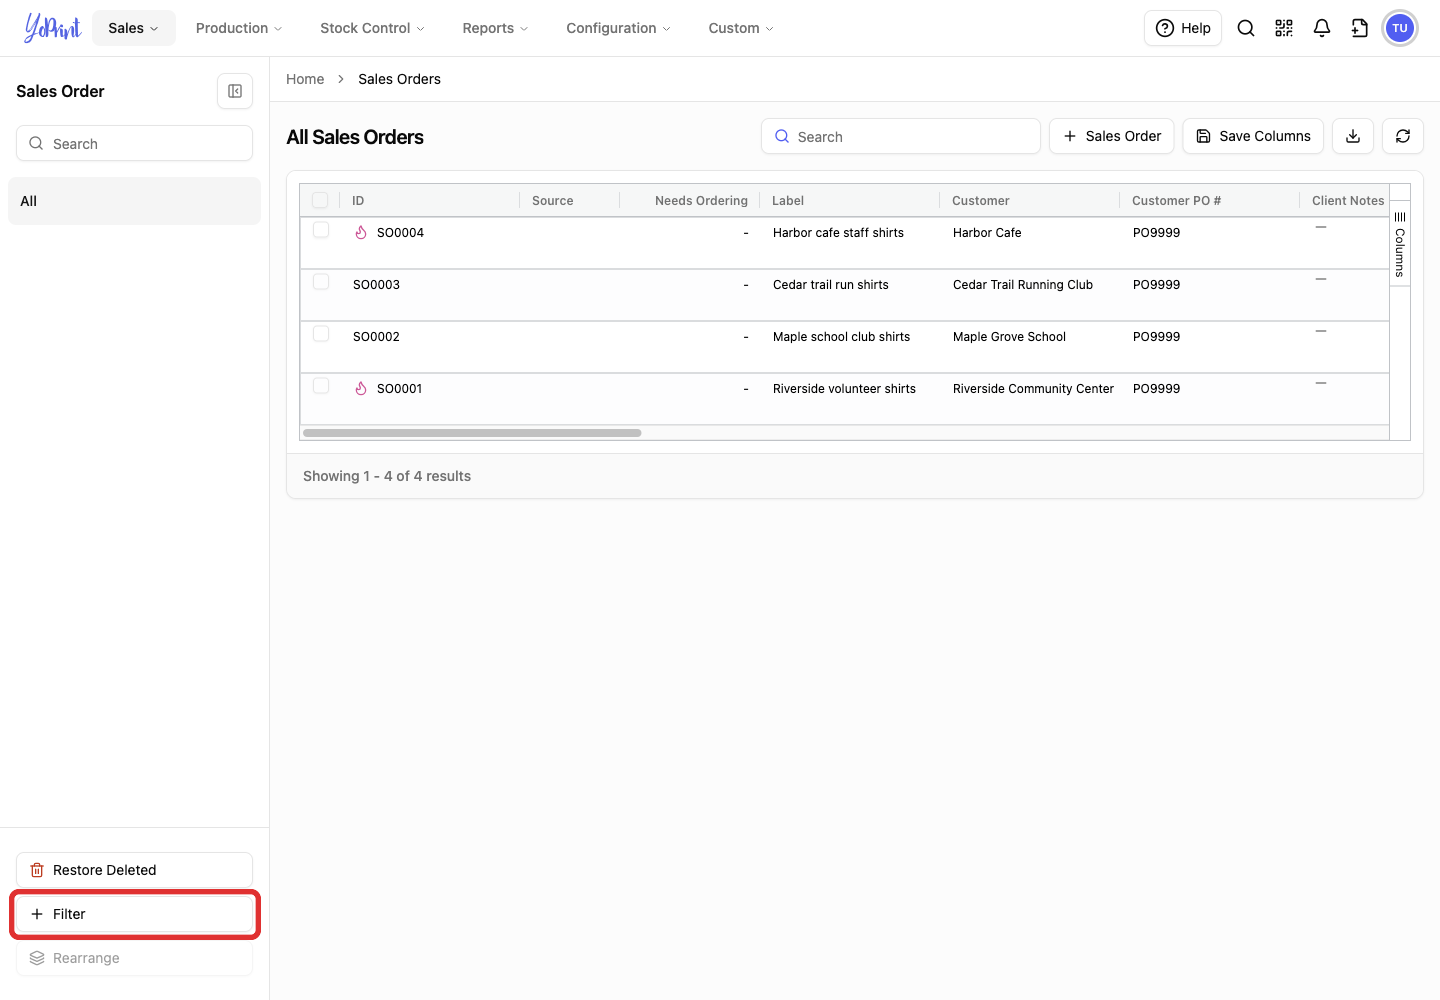1440x1000 pixels.
Task: Open global search magnifier in top bar
Action: 1246,28
